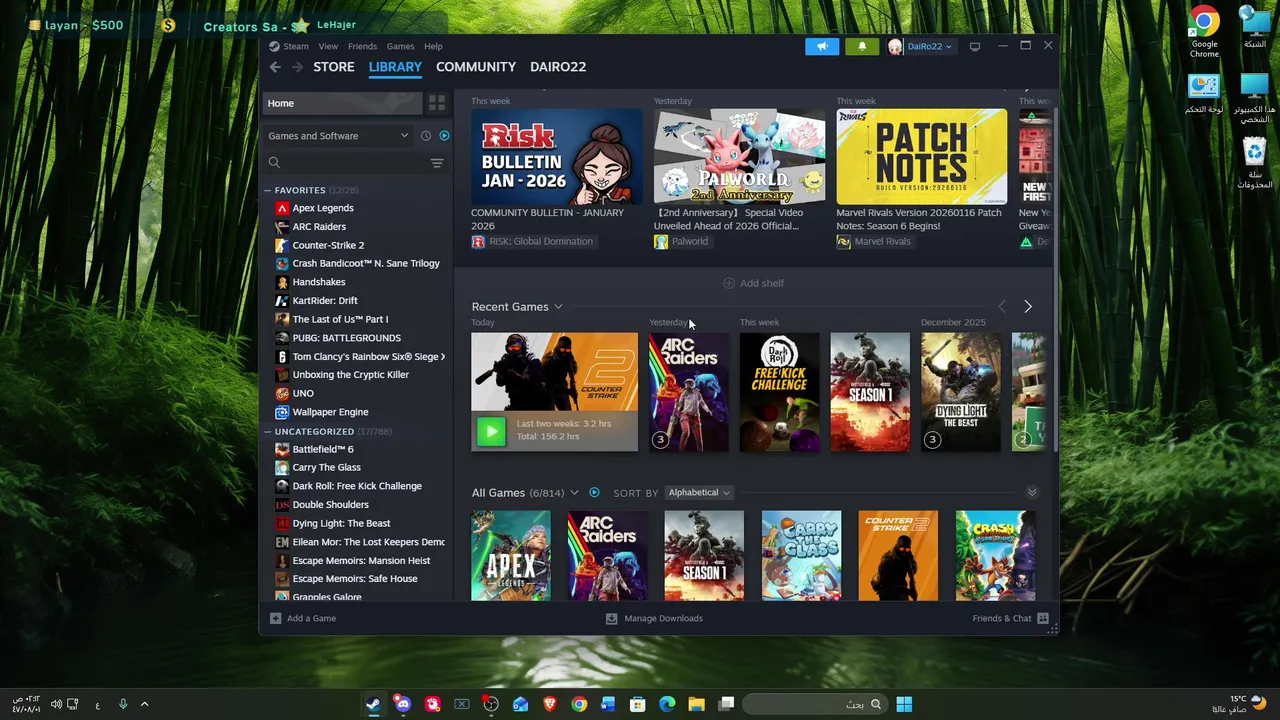The width and height of the screenshot is (1280, 720).
Task: Click Add shelf button
Action: point(753,283)
